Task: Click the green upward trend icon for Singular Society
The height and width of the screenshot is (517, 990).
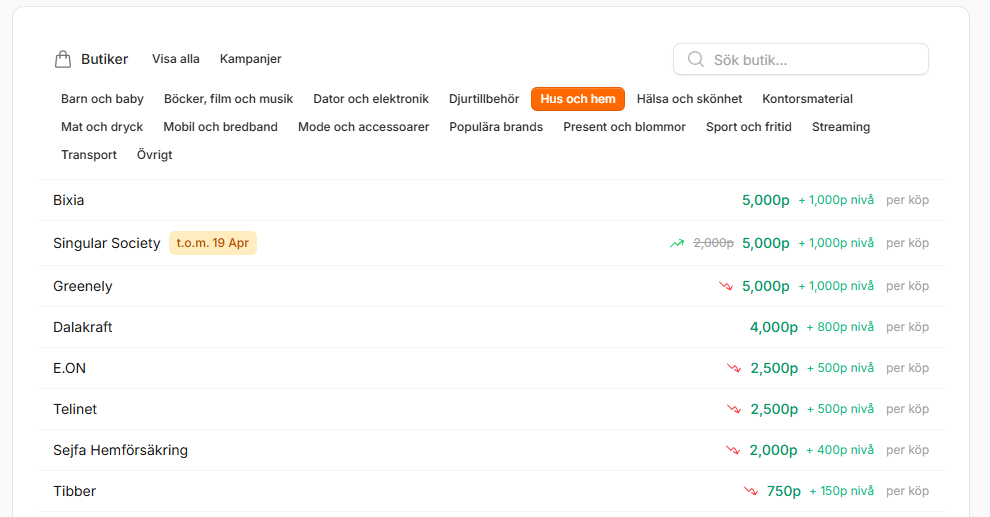Action: tap(677, 243)
